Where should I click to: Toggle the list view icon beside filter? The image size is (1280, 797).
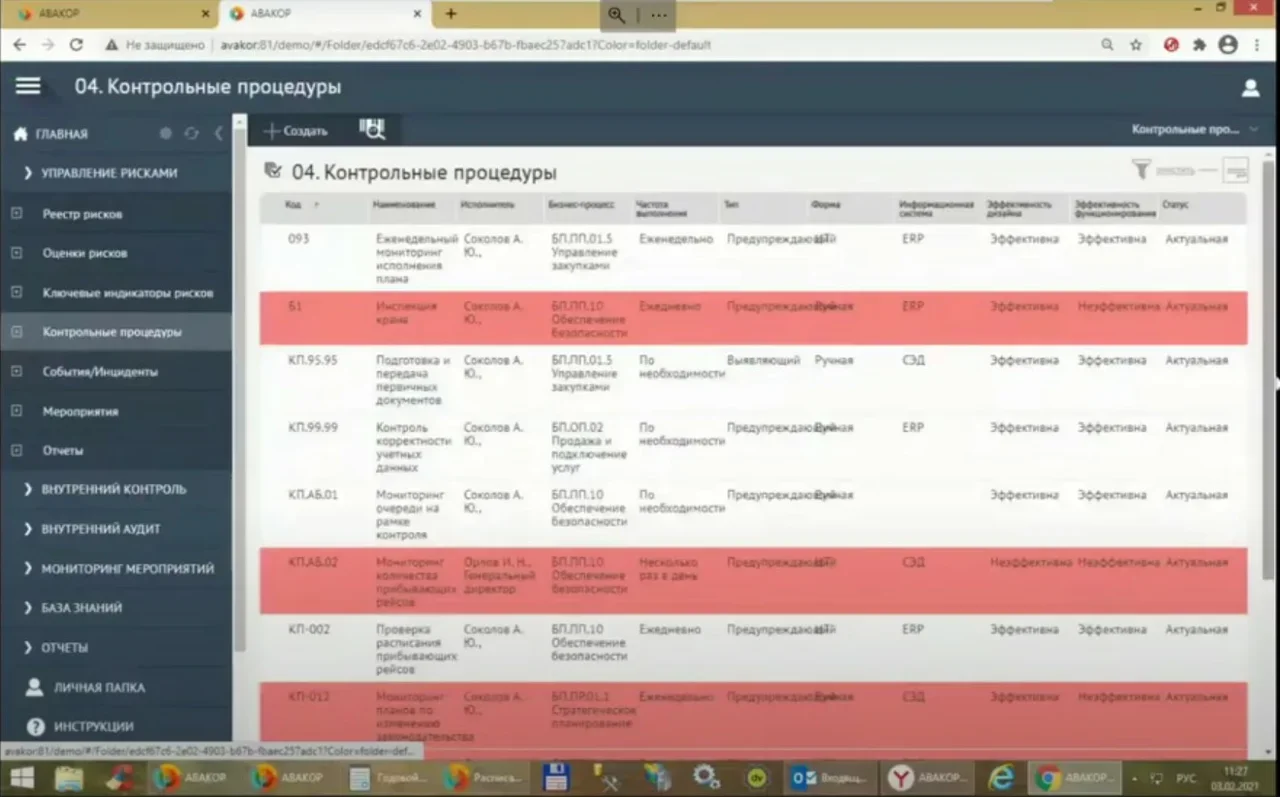coord(1236,170)
